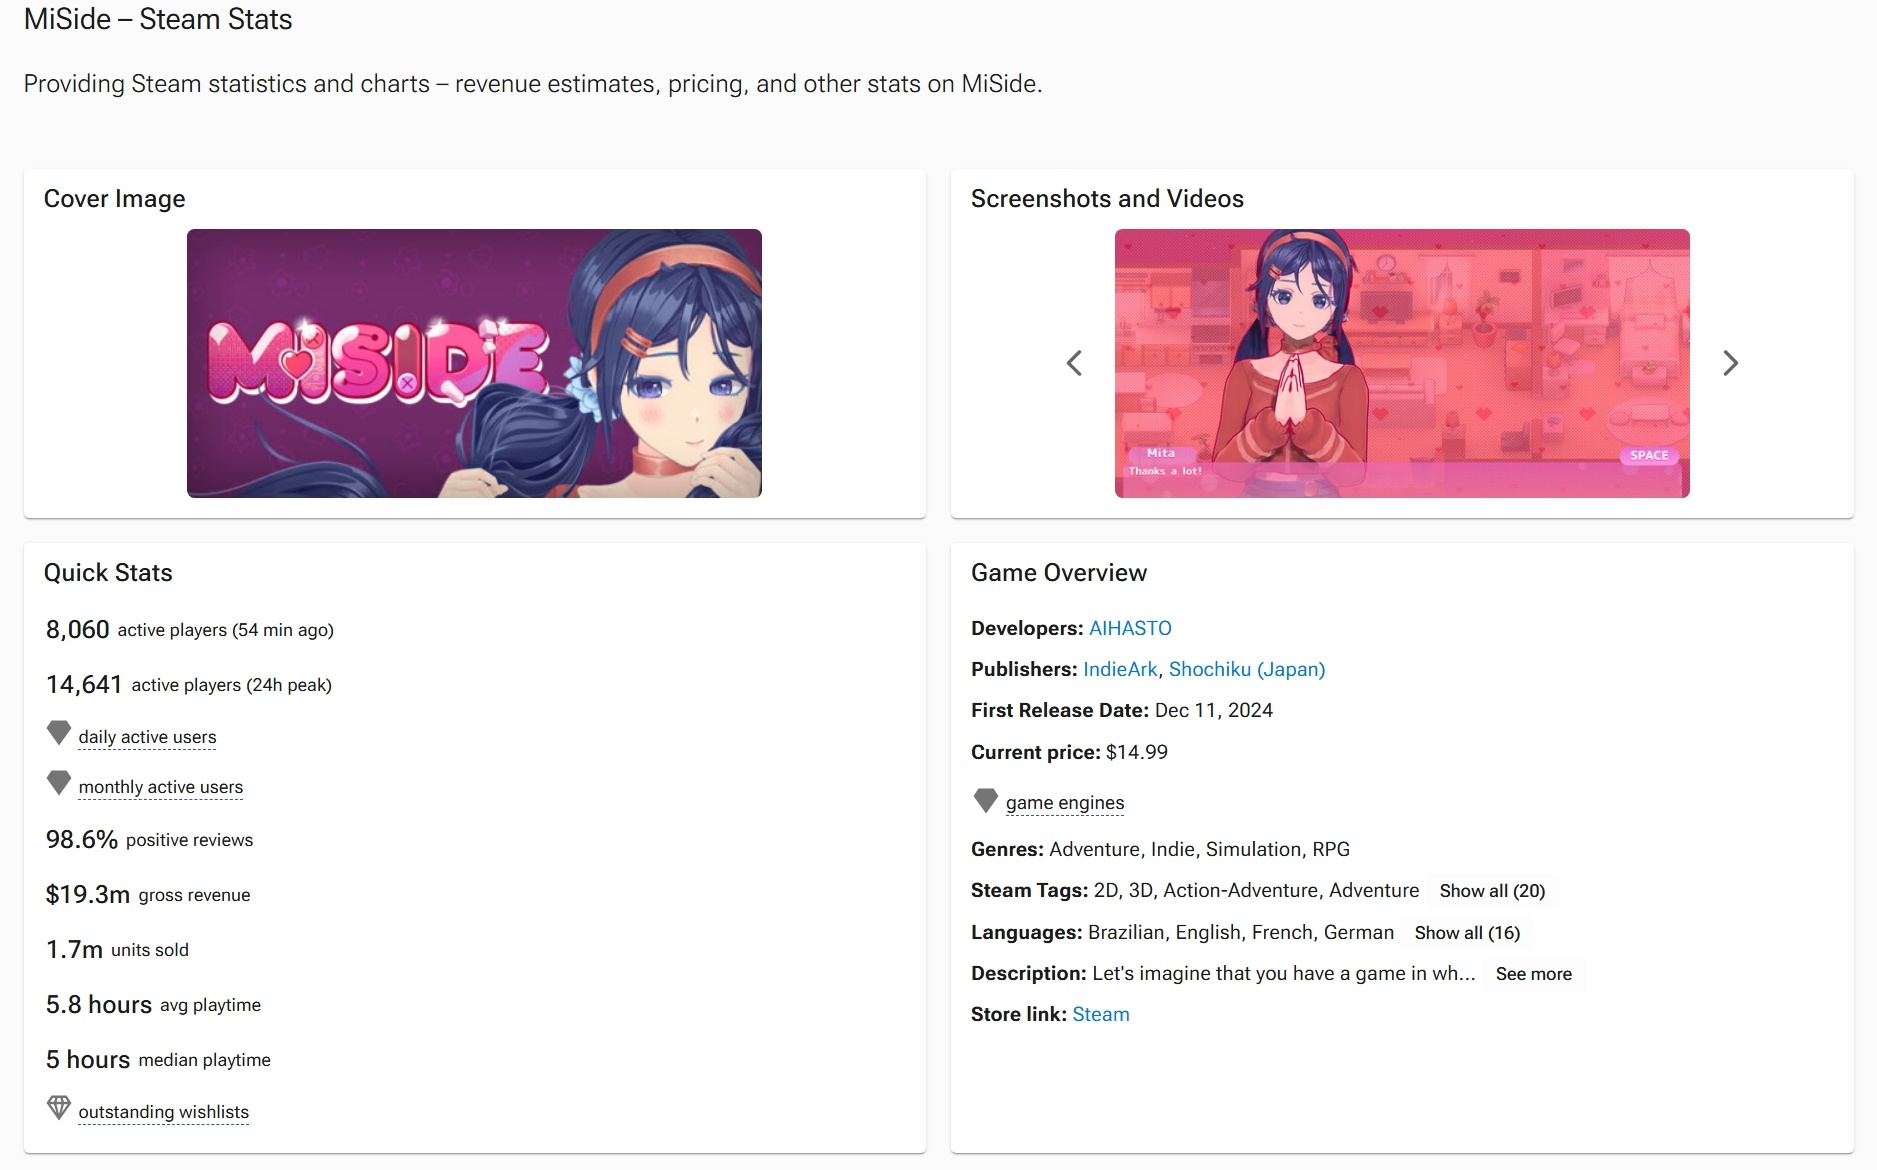Open the monthly active users link
The width and height of the screenshot is (1877, 1170).
click(161, 787)
